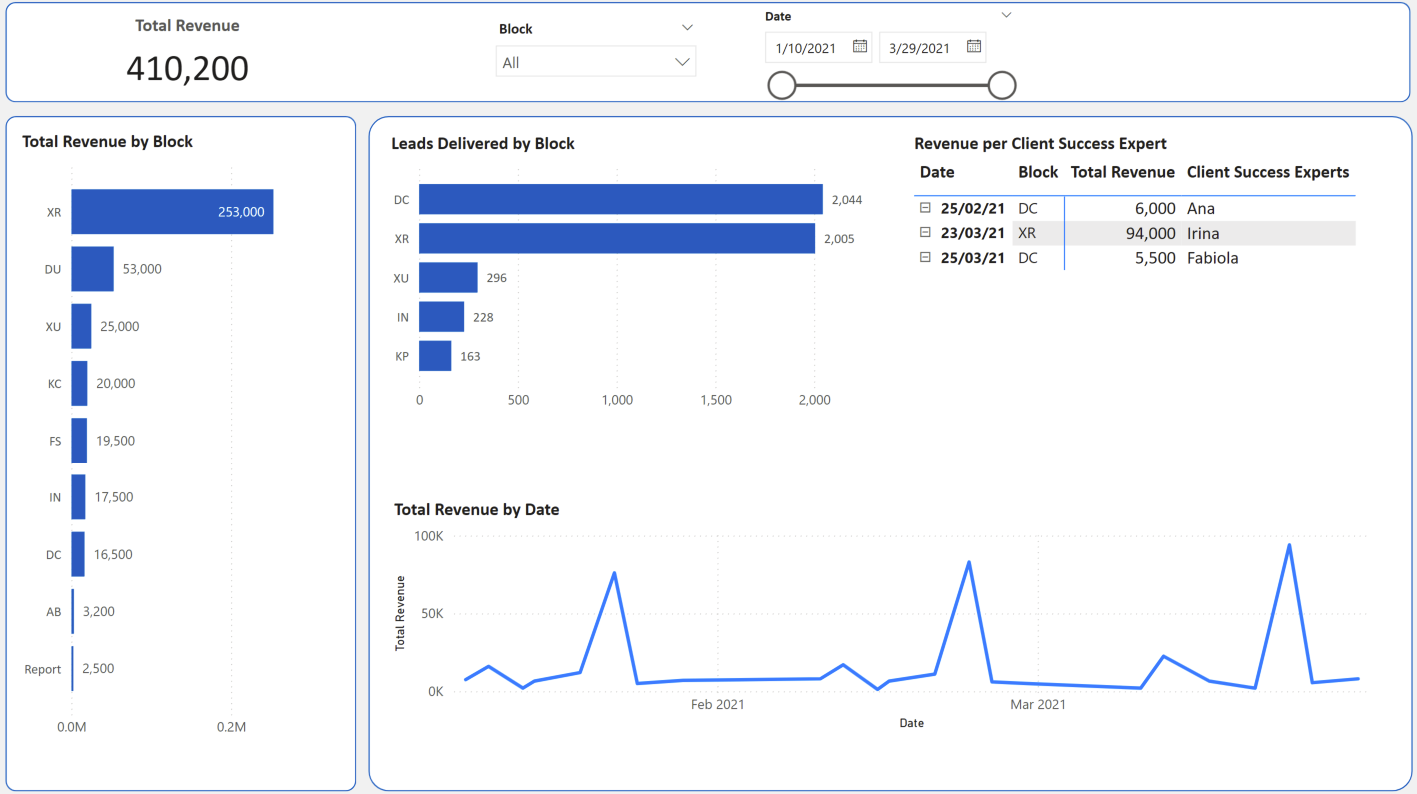Screen dimensions: 1417x794
Task: Sort table by Date column header
Action: pyautogui.click(x=937, y=172)
